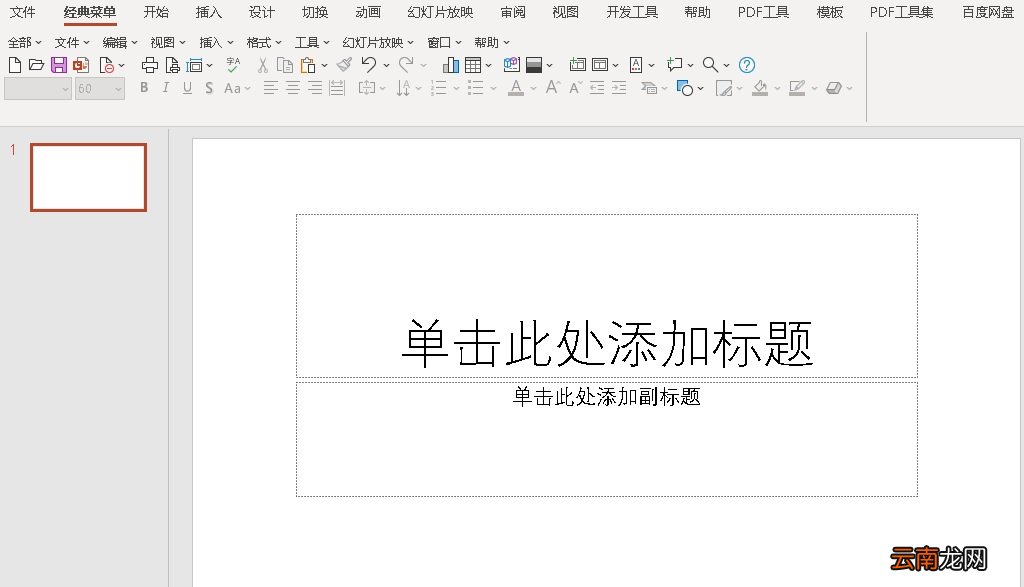Switch to the 经典菜单 ribbon tab

[89, 13]
